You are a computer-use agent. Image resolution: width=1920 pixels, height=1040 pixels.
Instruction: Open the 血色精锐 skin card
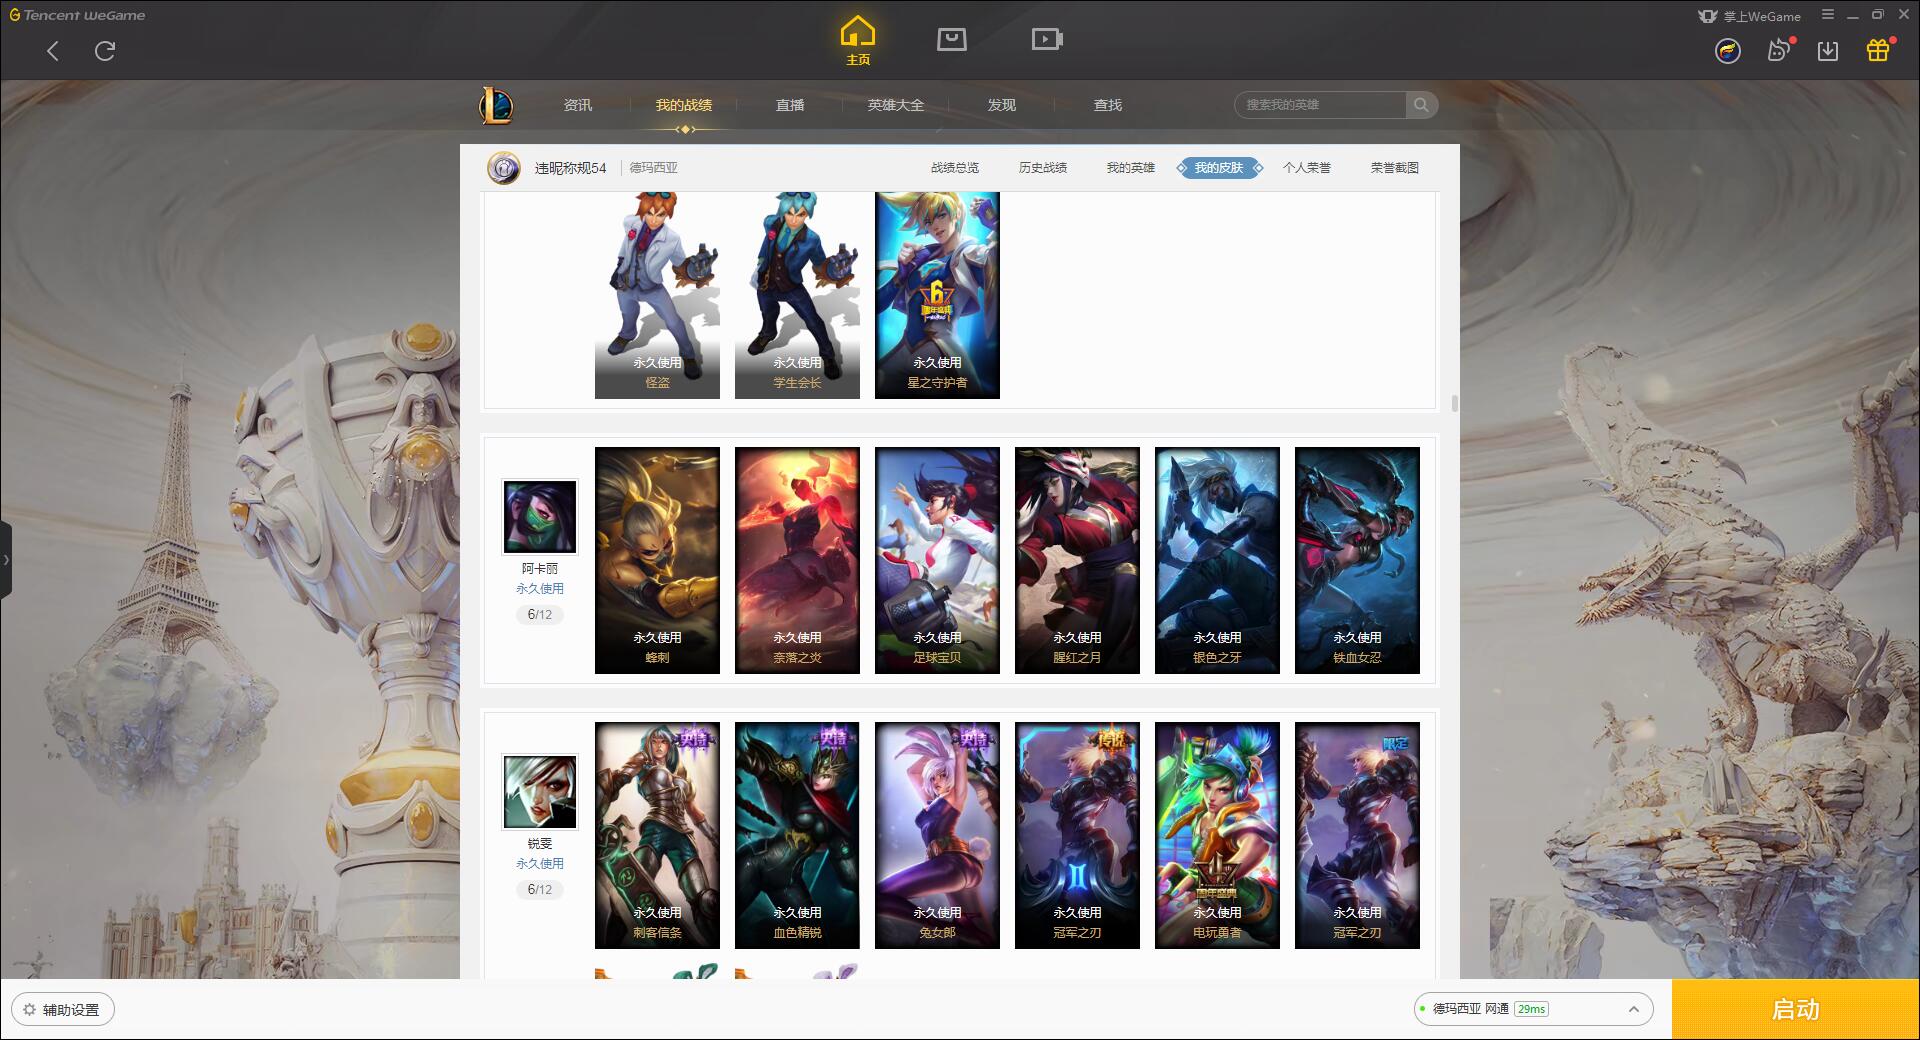[x=797, y=835]
